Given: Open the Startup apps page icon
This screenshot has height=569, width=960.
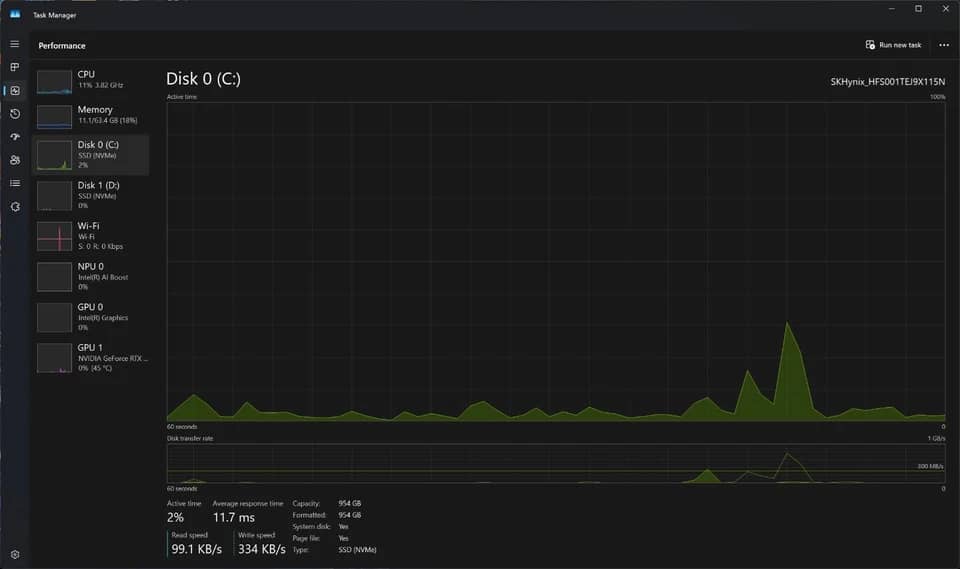Looking at the screenshot, I should click(x=15, y=137).
